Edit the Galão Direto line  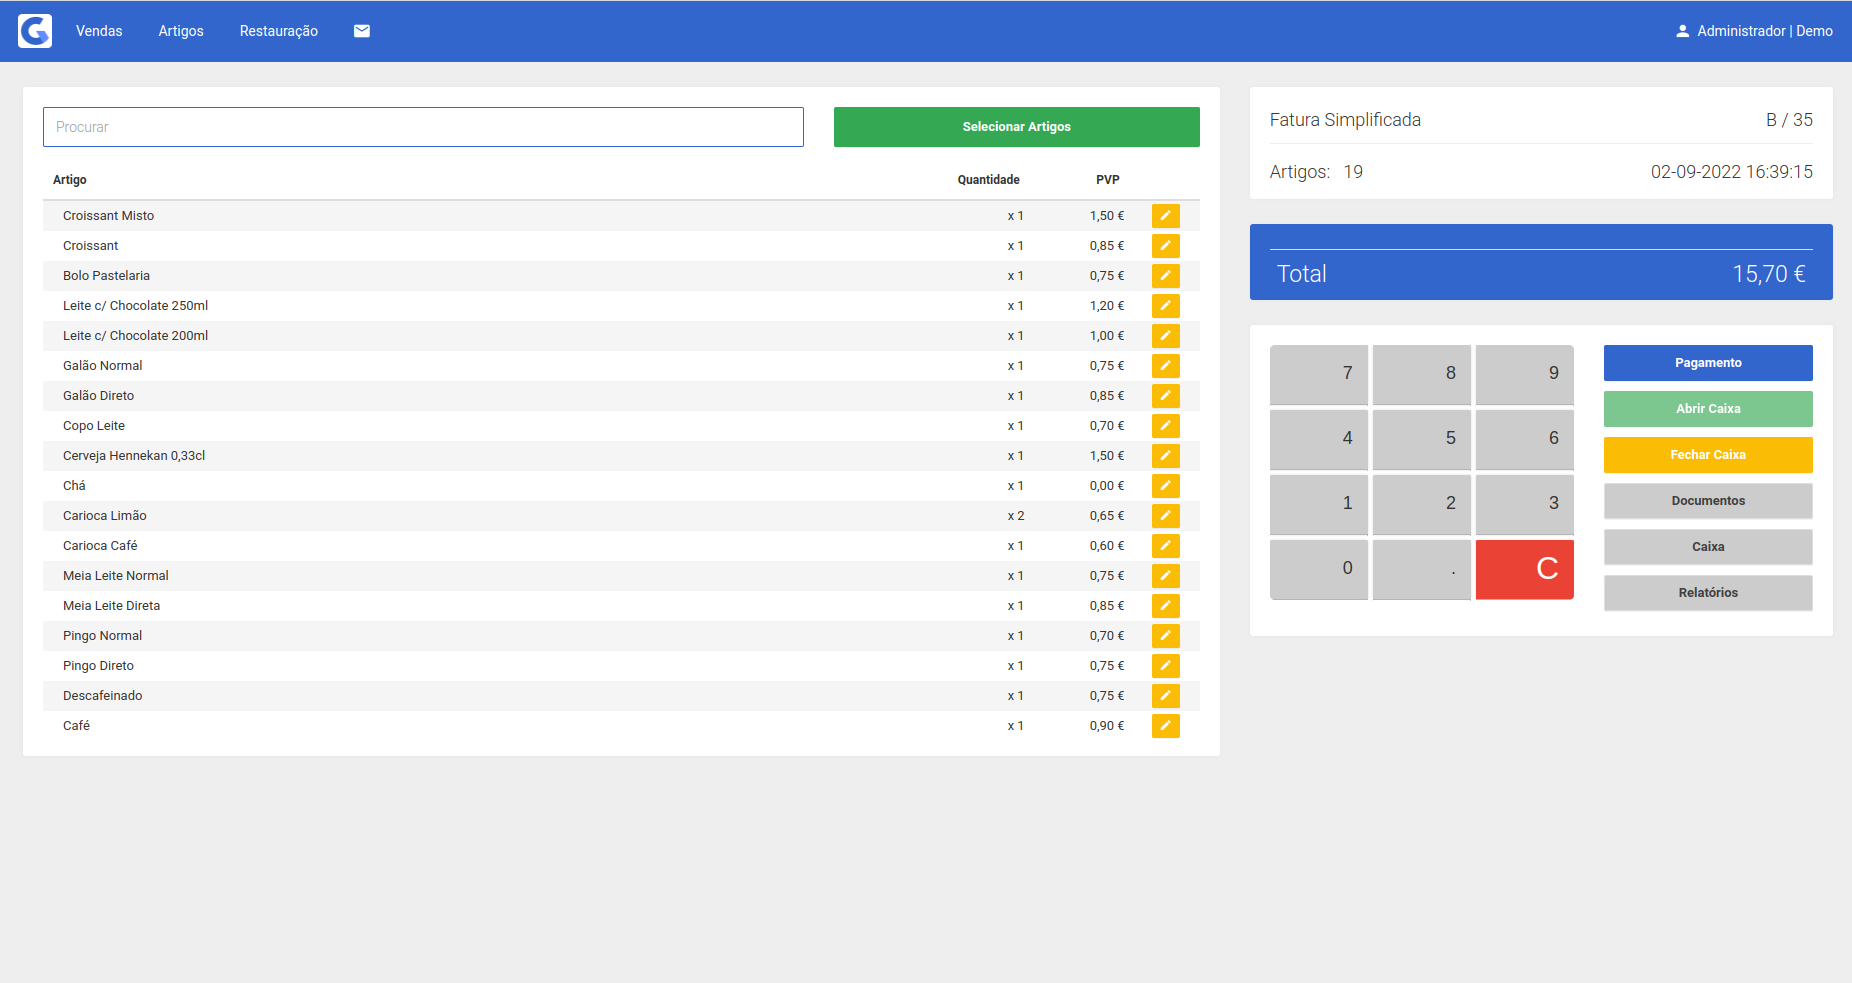click(1165, 396)
